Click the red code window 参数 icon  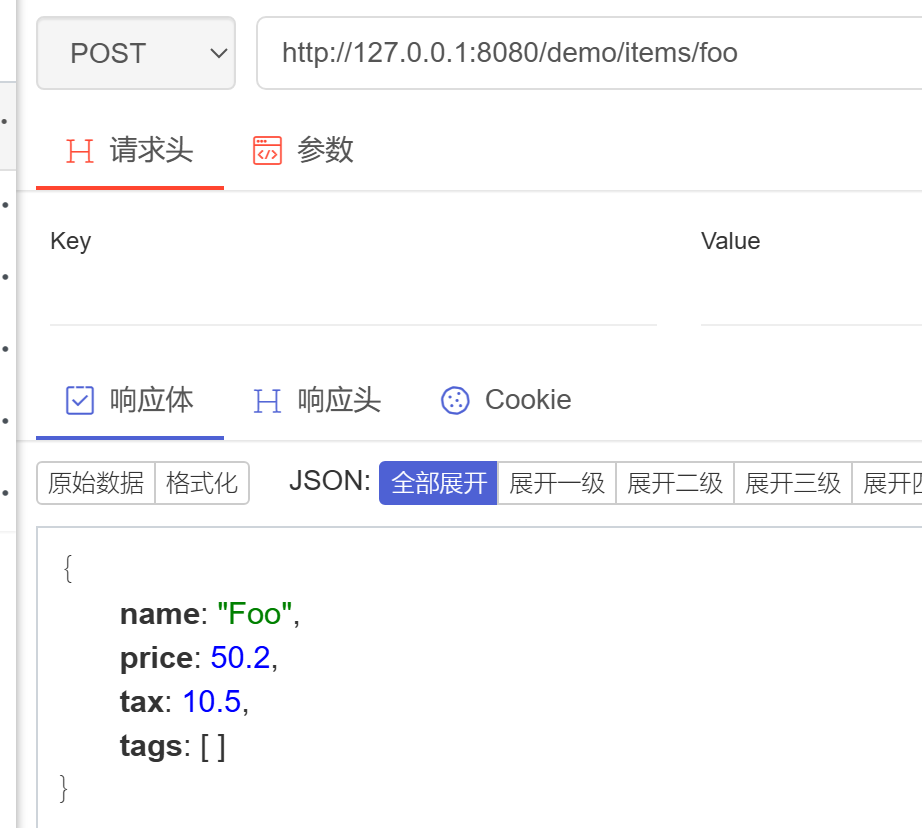(268, 151)
